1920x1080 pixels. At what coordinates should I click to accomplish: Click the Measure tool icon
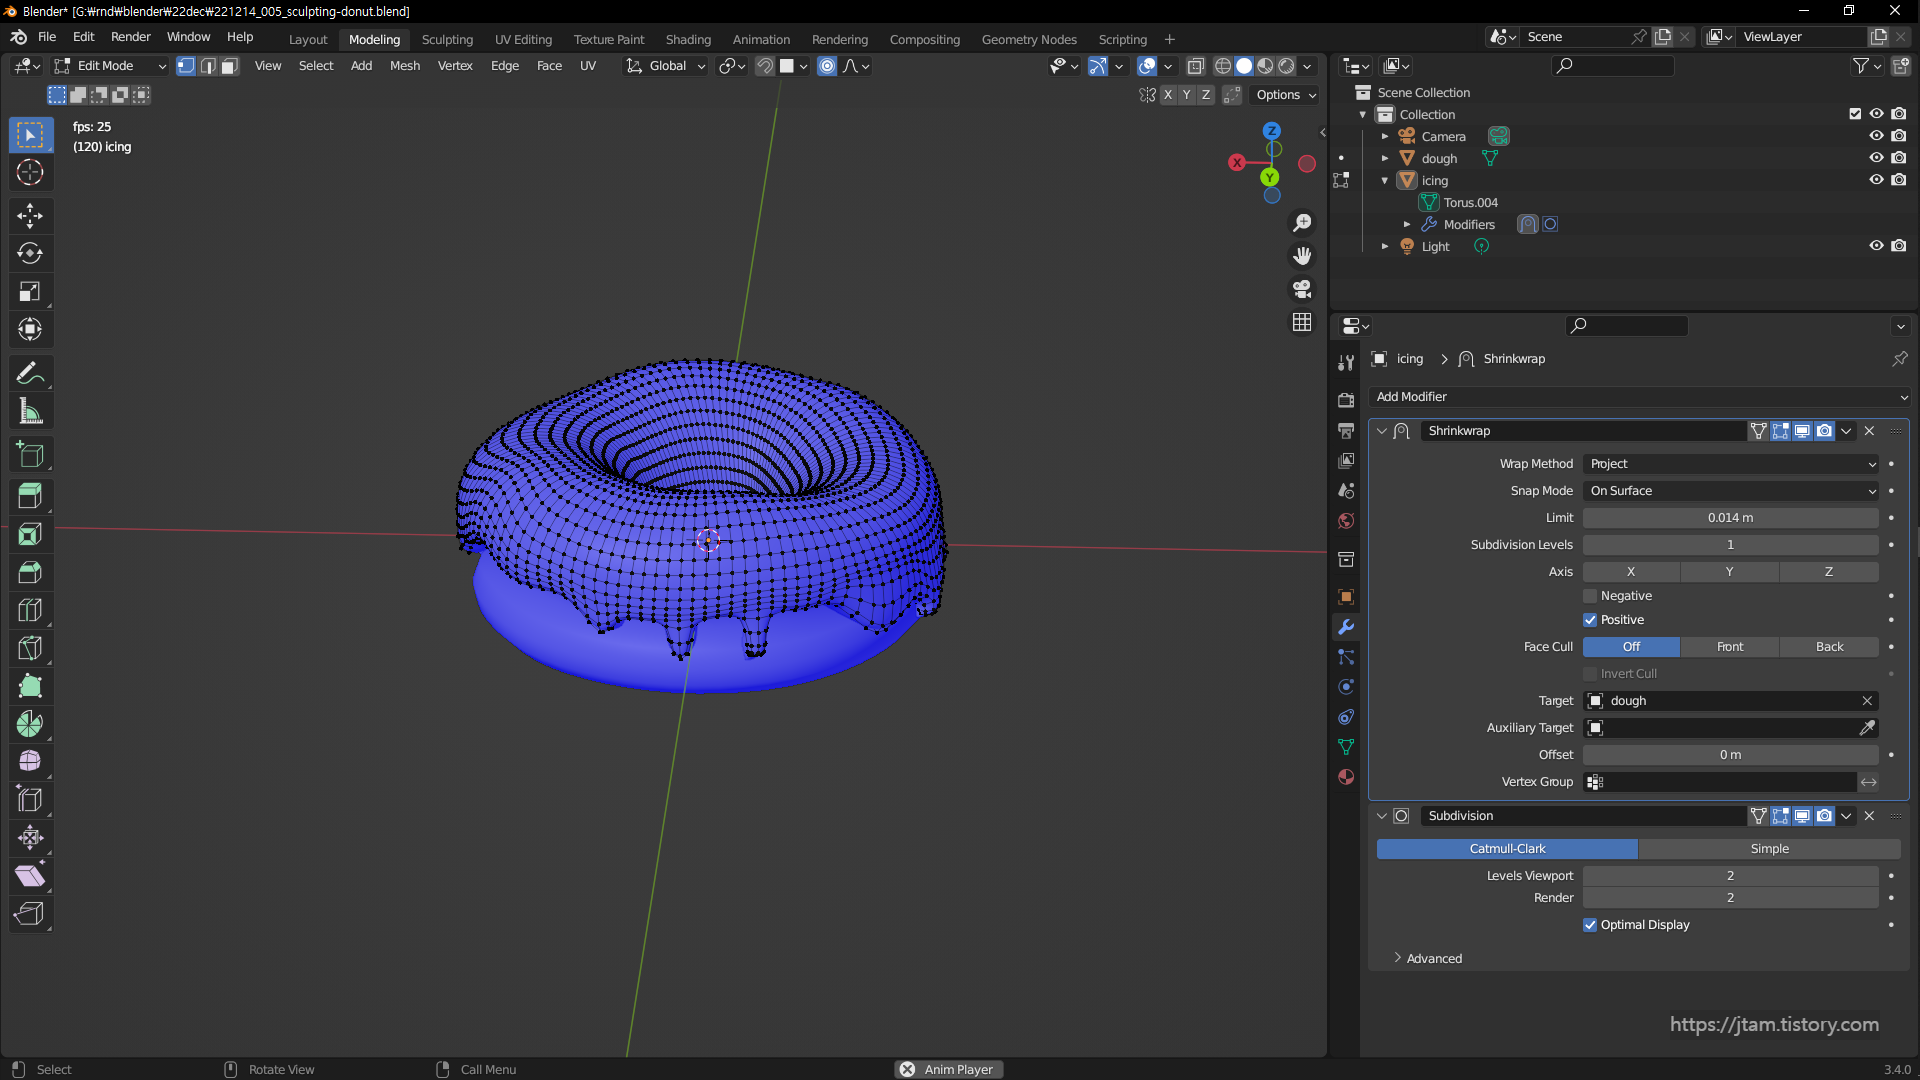point(30,412)
